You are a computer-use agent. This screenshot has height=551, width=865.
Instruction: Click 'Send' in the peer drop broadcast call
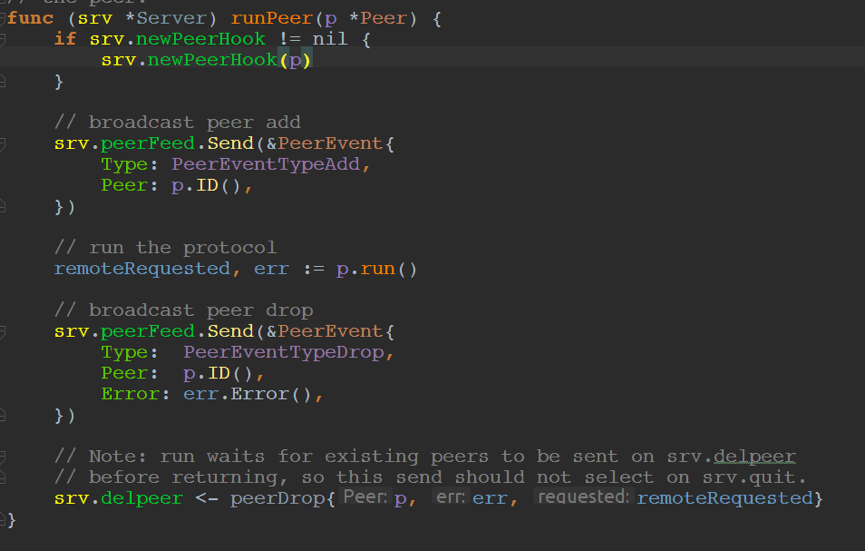point(230,331)
